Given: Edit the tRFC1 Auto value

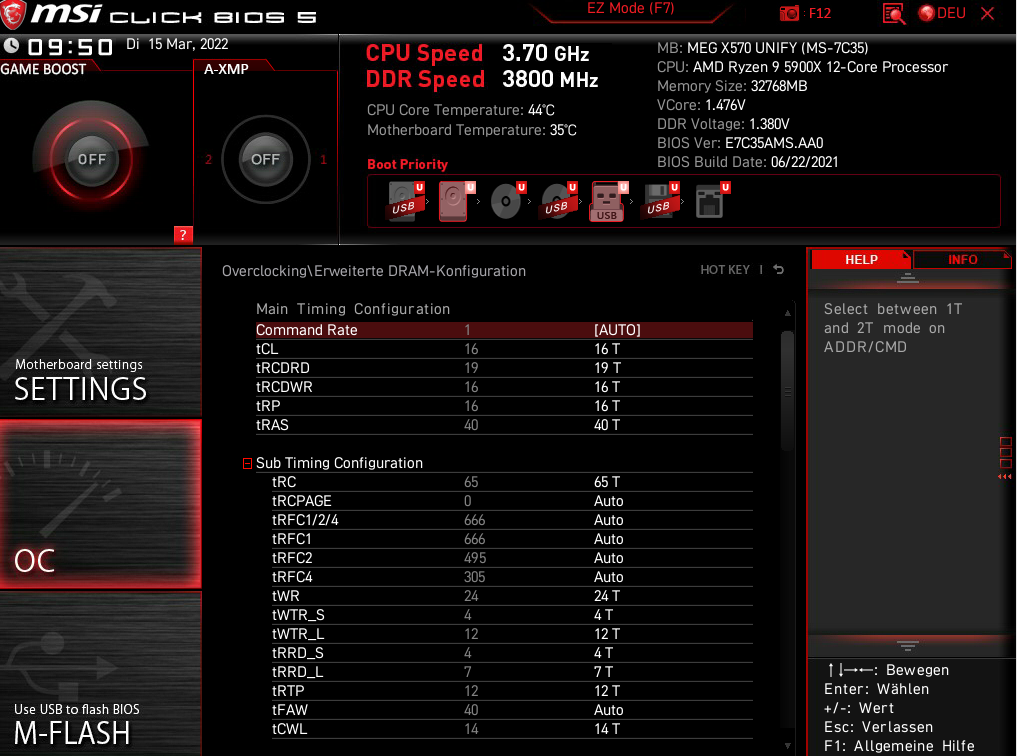Looking at the screenshot, I should [x=608, y=539].
